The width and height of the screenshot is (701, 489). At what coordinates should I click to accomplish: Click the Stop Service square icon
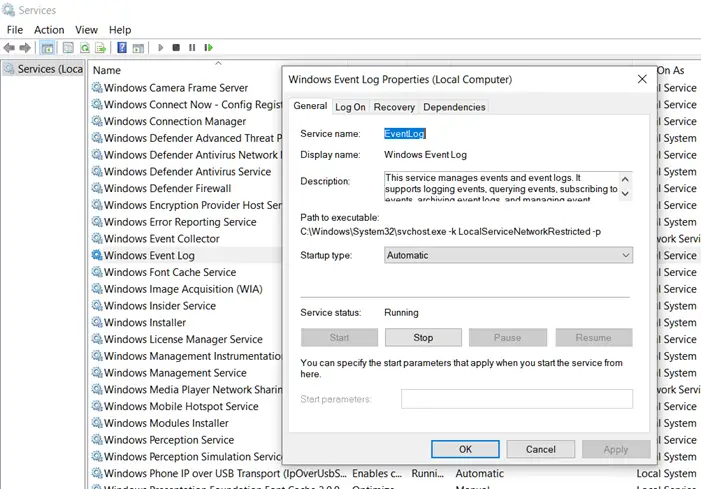click(x=176, y=47)
